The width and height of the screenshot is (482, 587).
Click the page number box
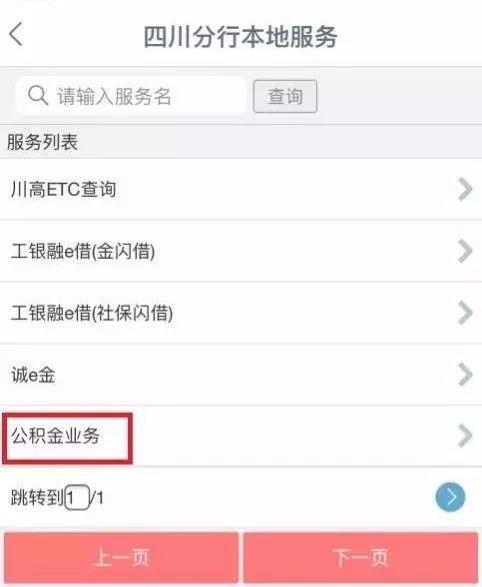pyautogui.click(x=77, y=498)
